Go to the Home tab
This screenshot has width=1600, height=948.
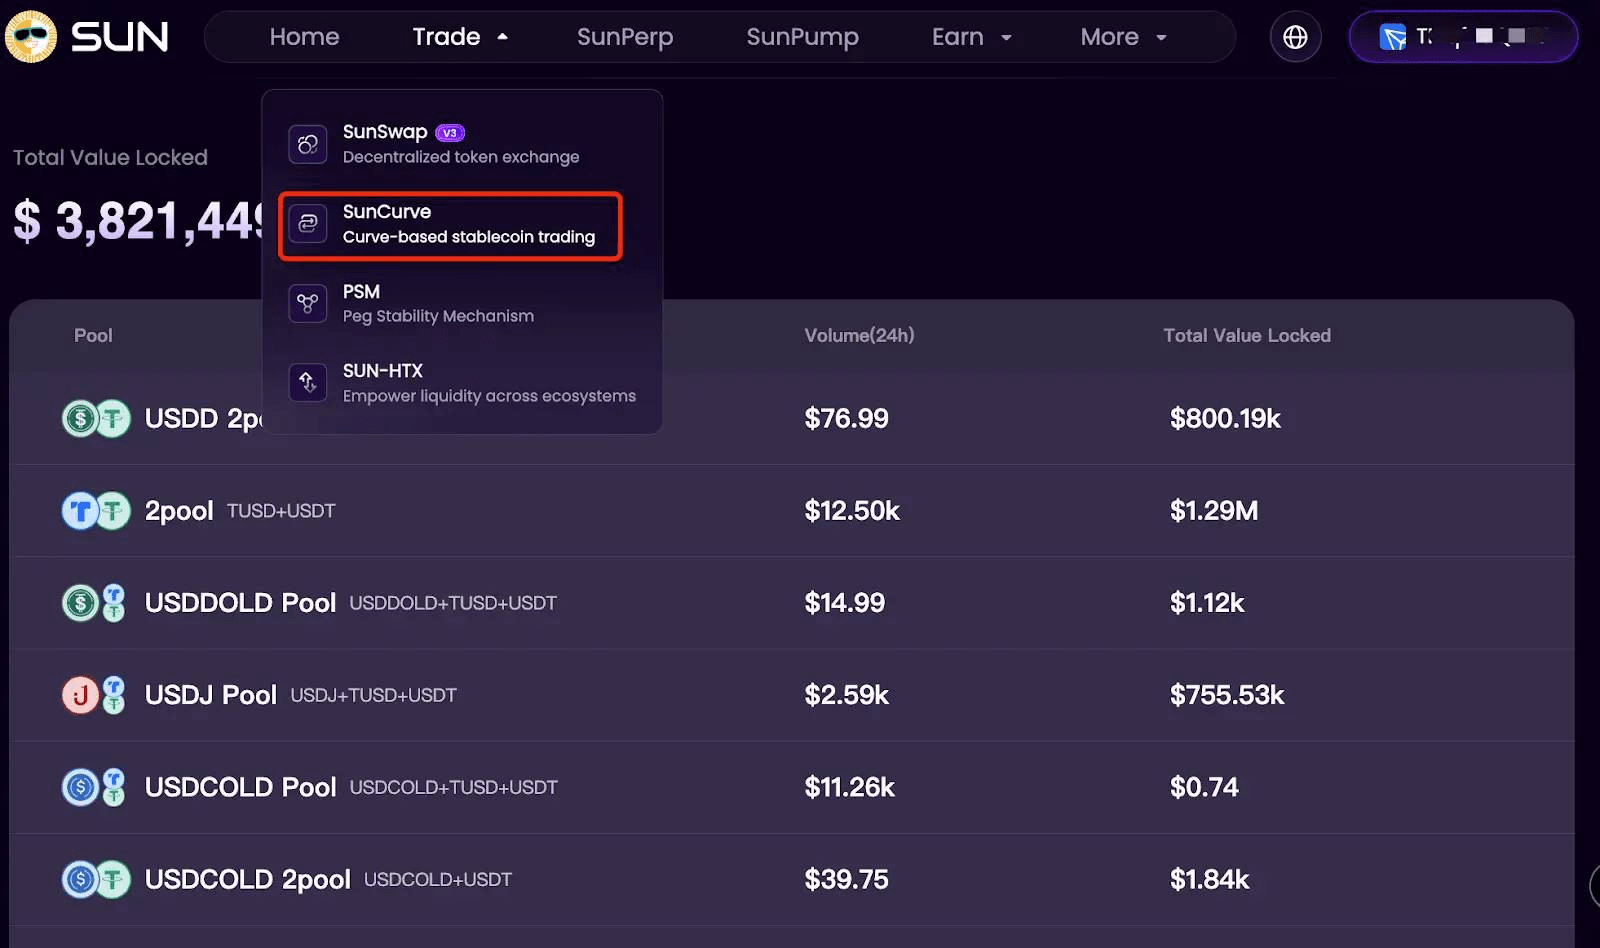304,37
